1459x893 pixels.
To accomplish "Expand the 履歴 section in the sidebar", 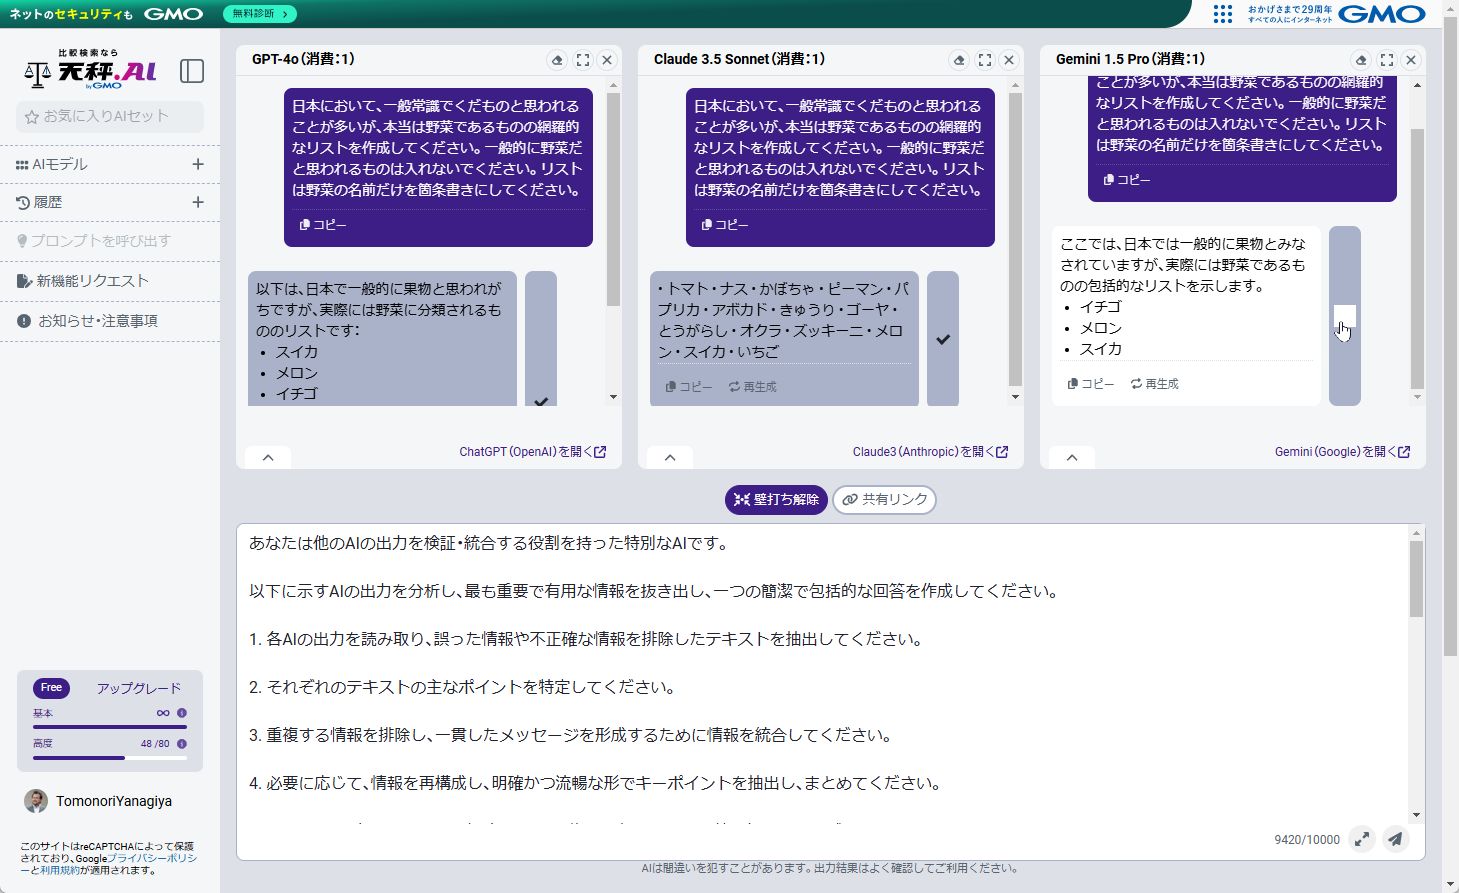I will click(198, 202).
